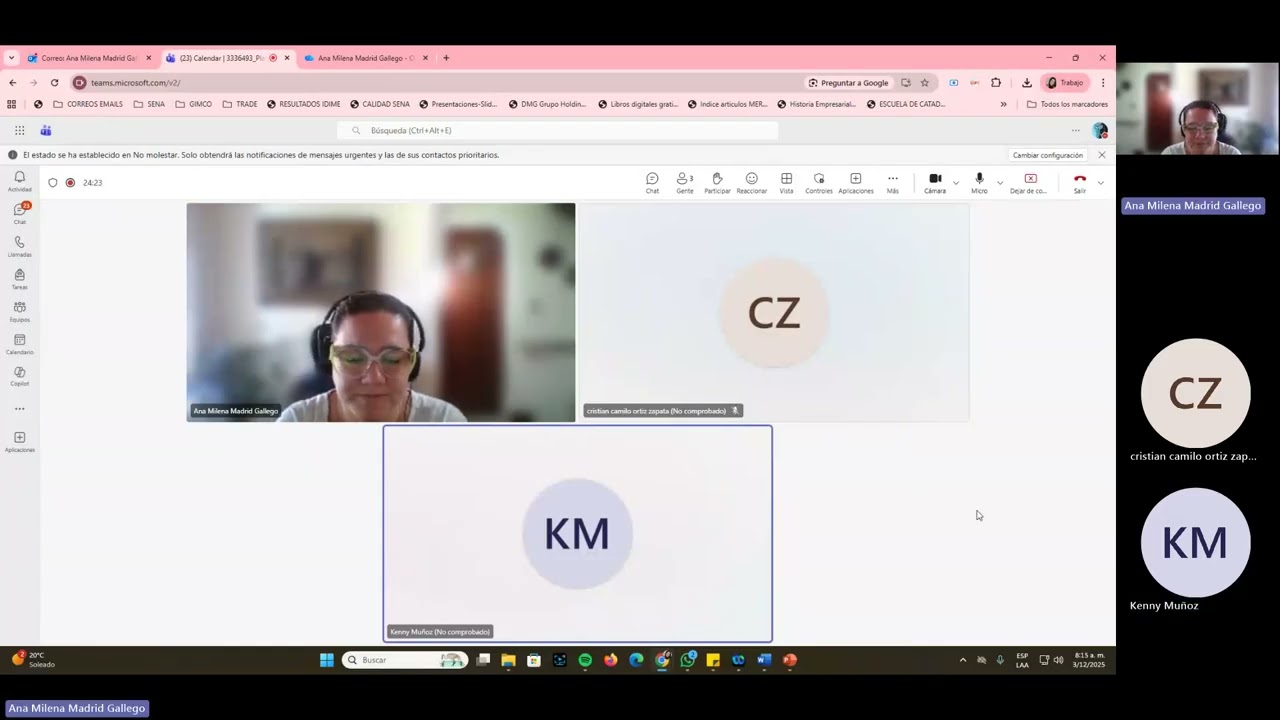
Task: Dismiss the No molestar notification banner
Action: 1102,155
